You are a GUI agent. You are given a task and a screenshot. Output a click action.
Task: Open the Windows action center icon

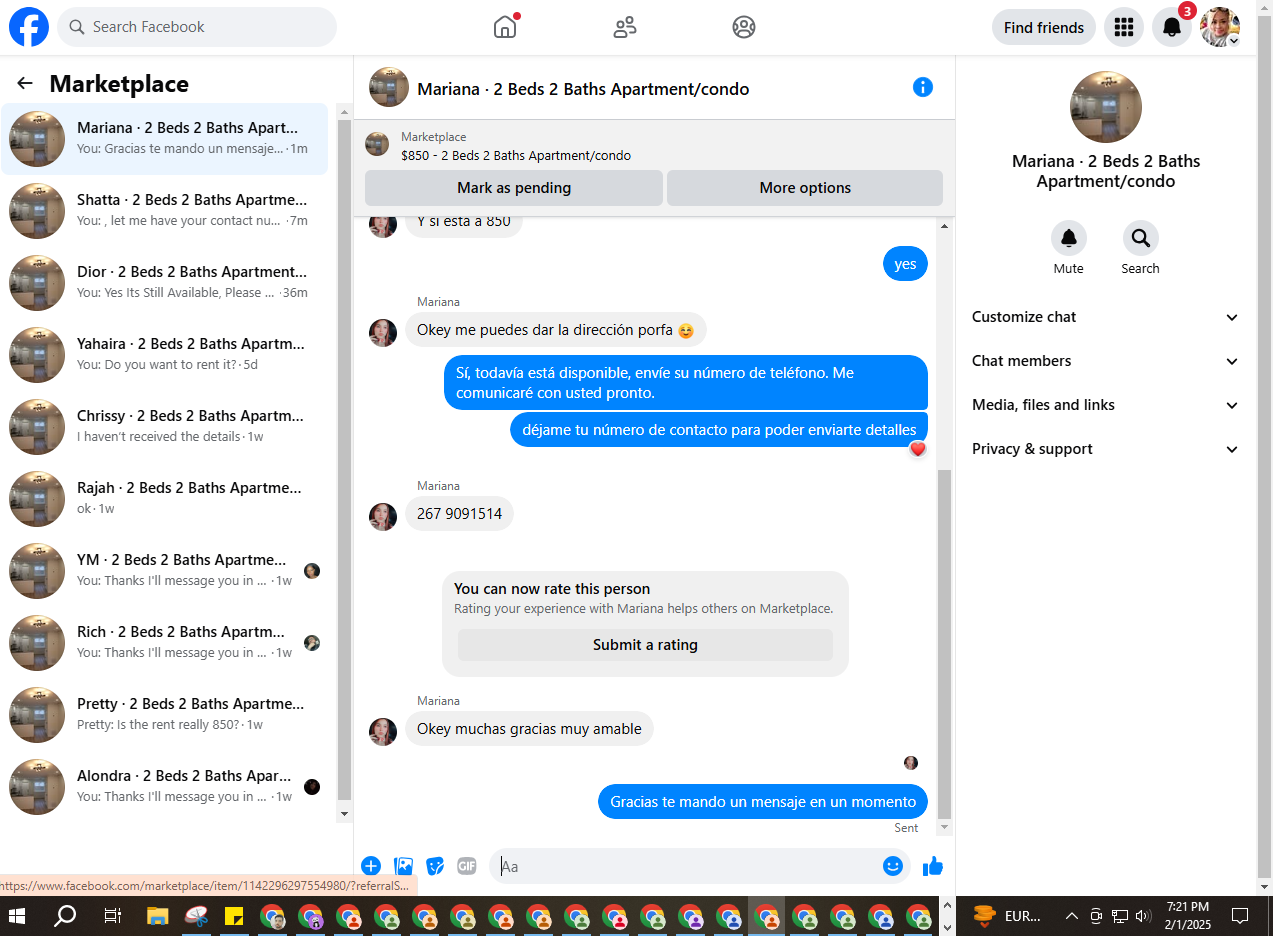tap(1240, 915)
